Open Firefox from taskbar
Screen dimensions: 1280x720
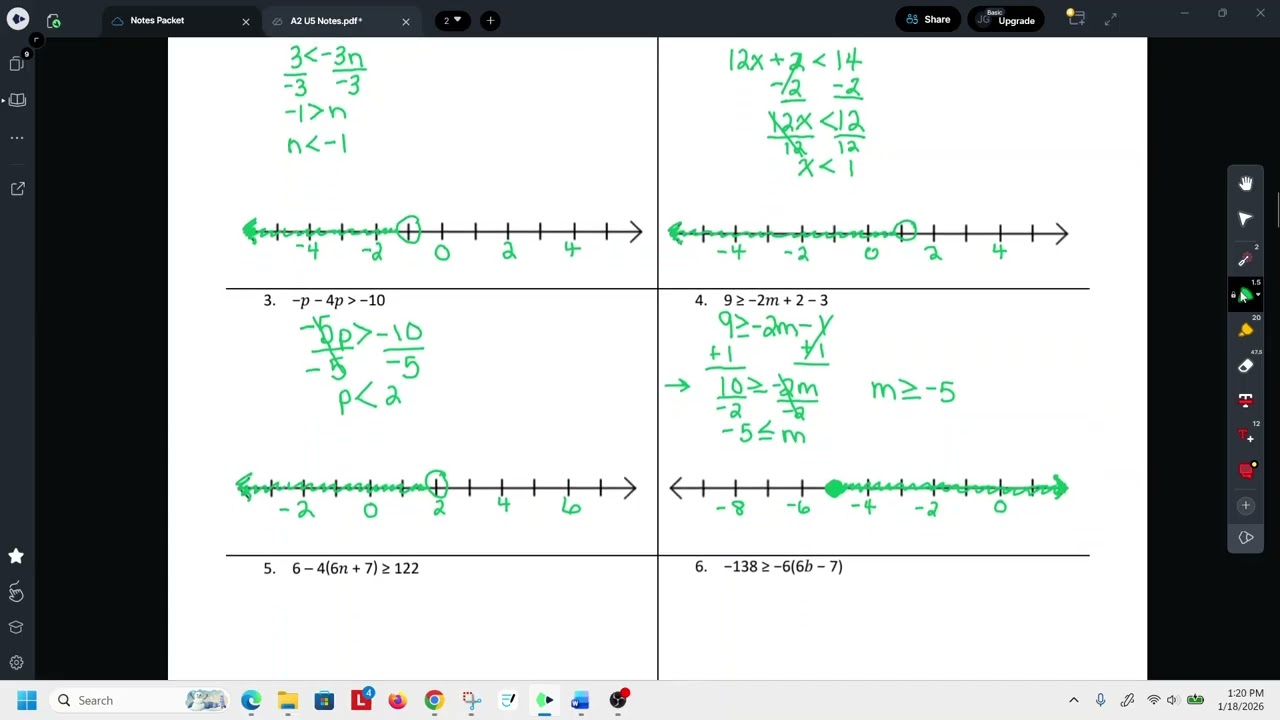[x=397, y=700]
